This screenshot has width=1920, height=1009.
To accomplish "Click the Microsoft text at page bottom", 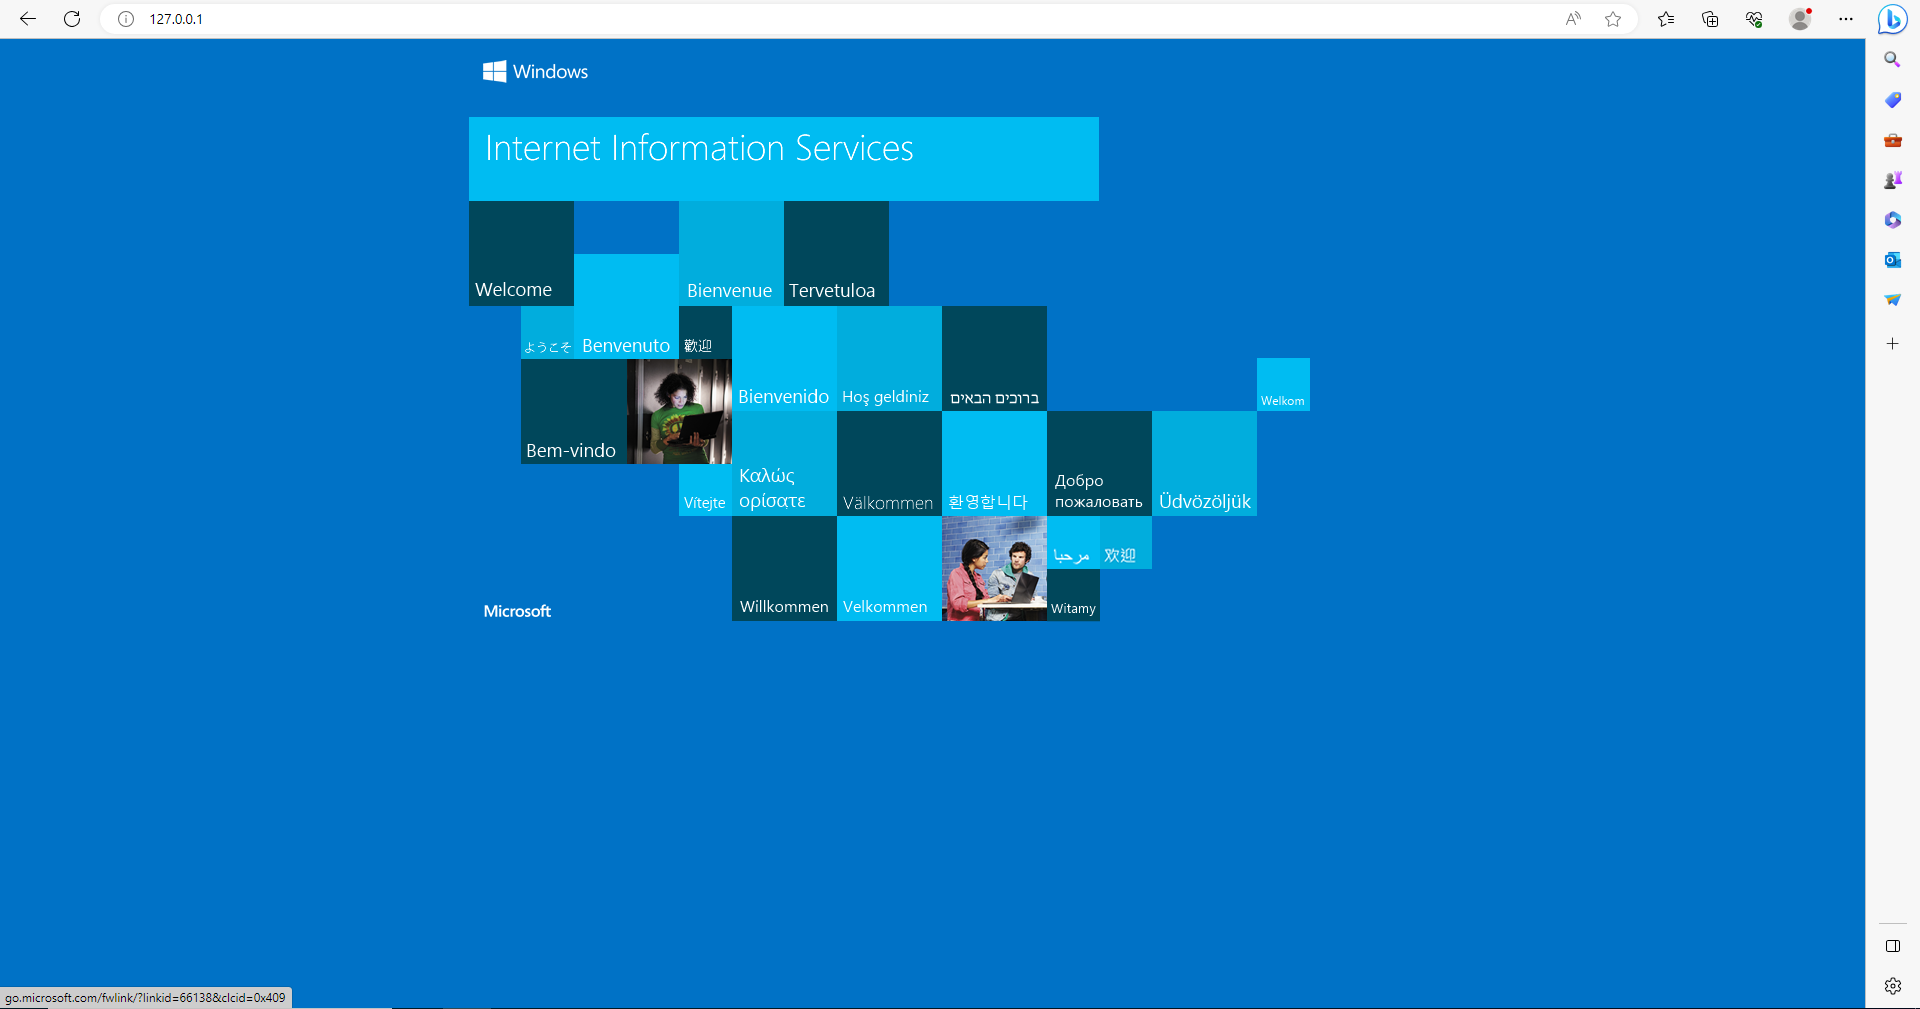I will tap(517, 611).
